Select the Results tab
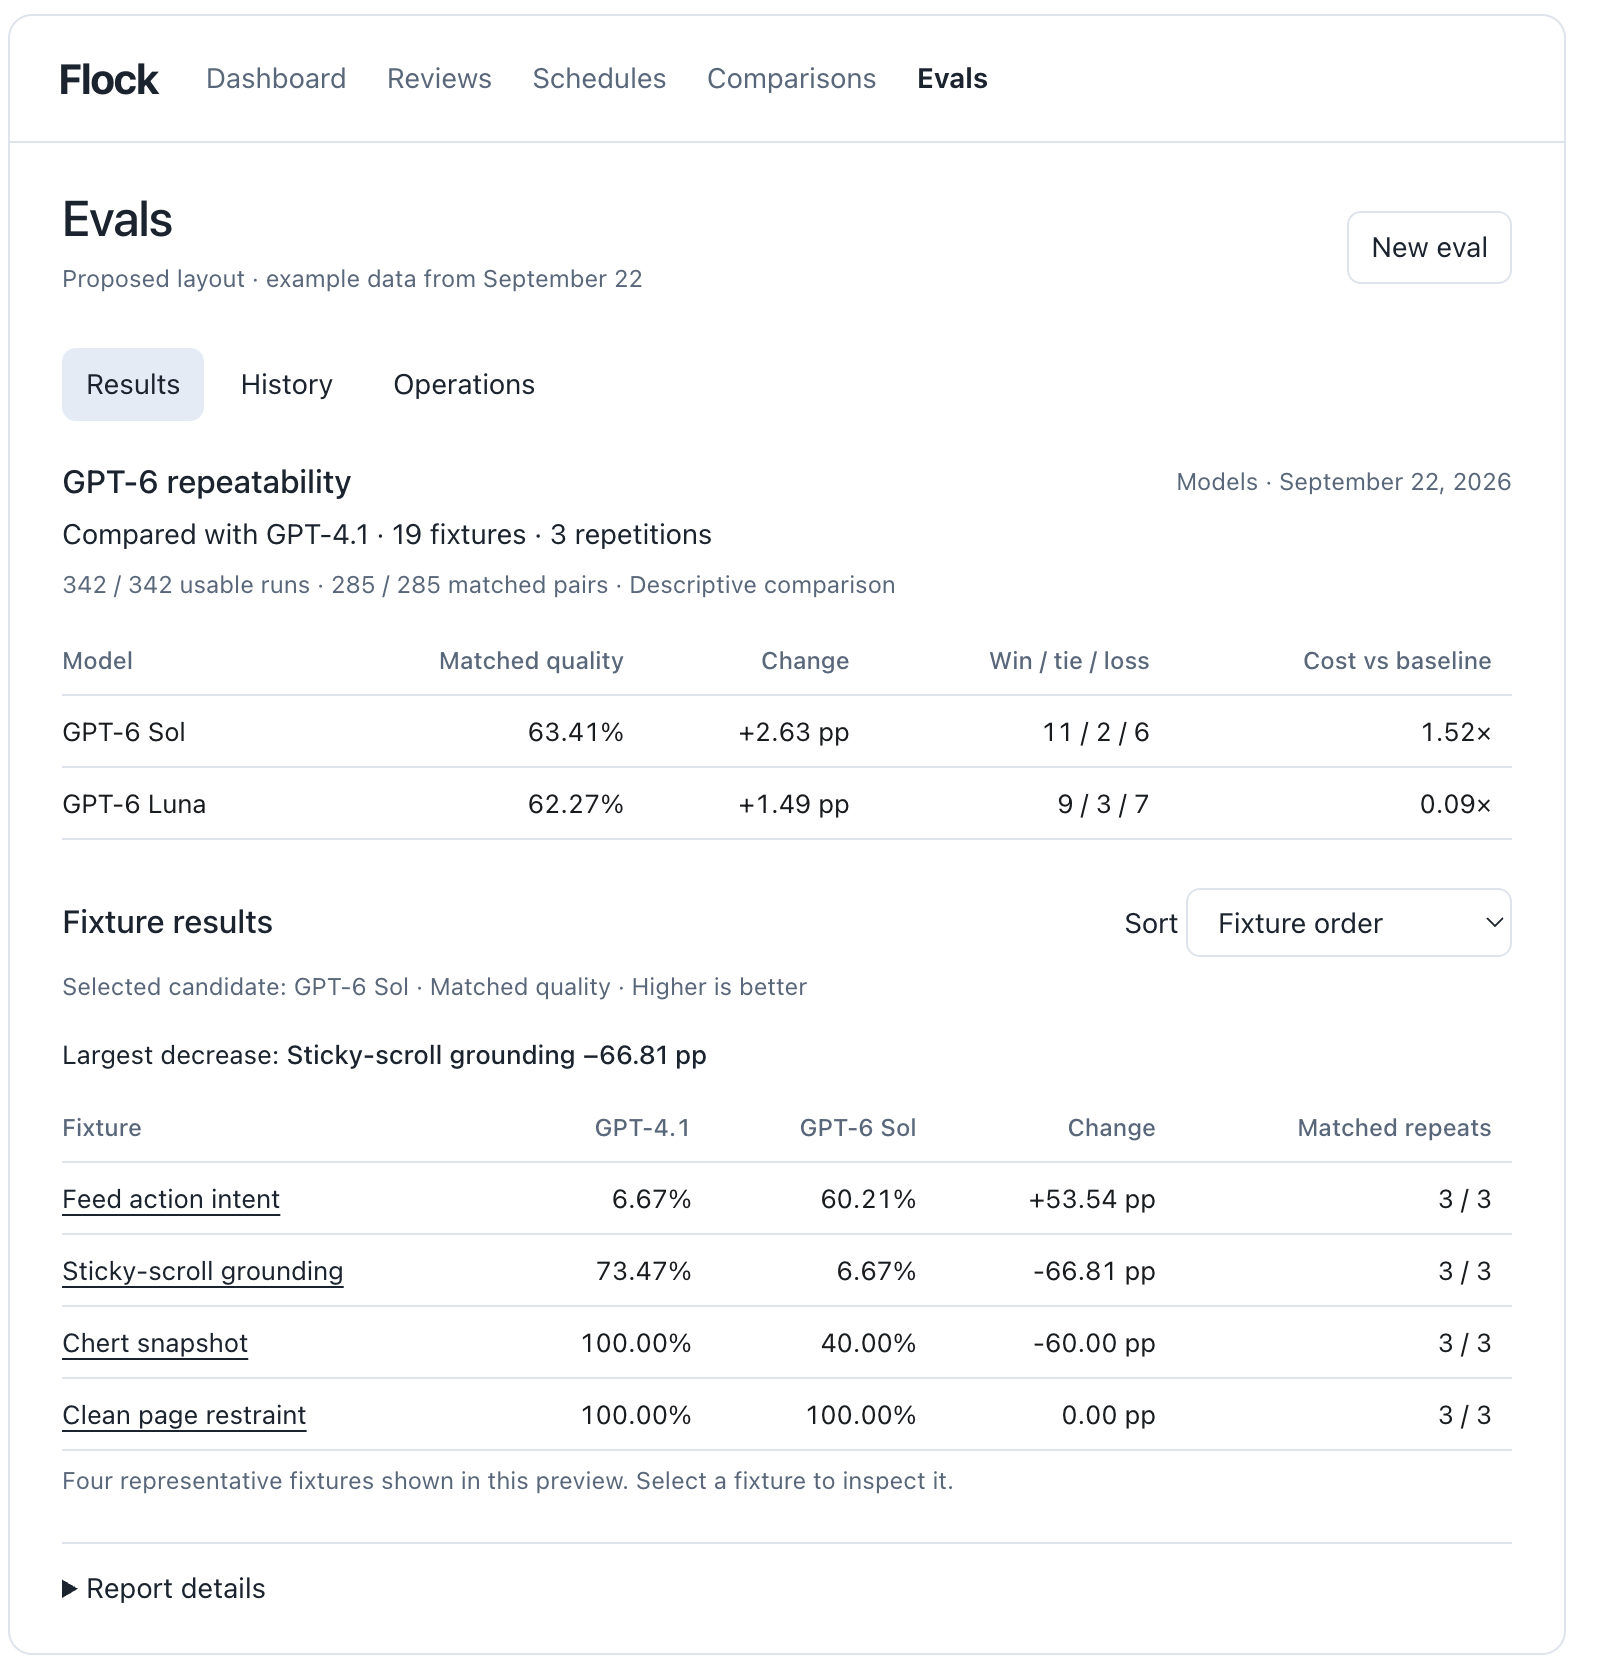 point(133,384)
